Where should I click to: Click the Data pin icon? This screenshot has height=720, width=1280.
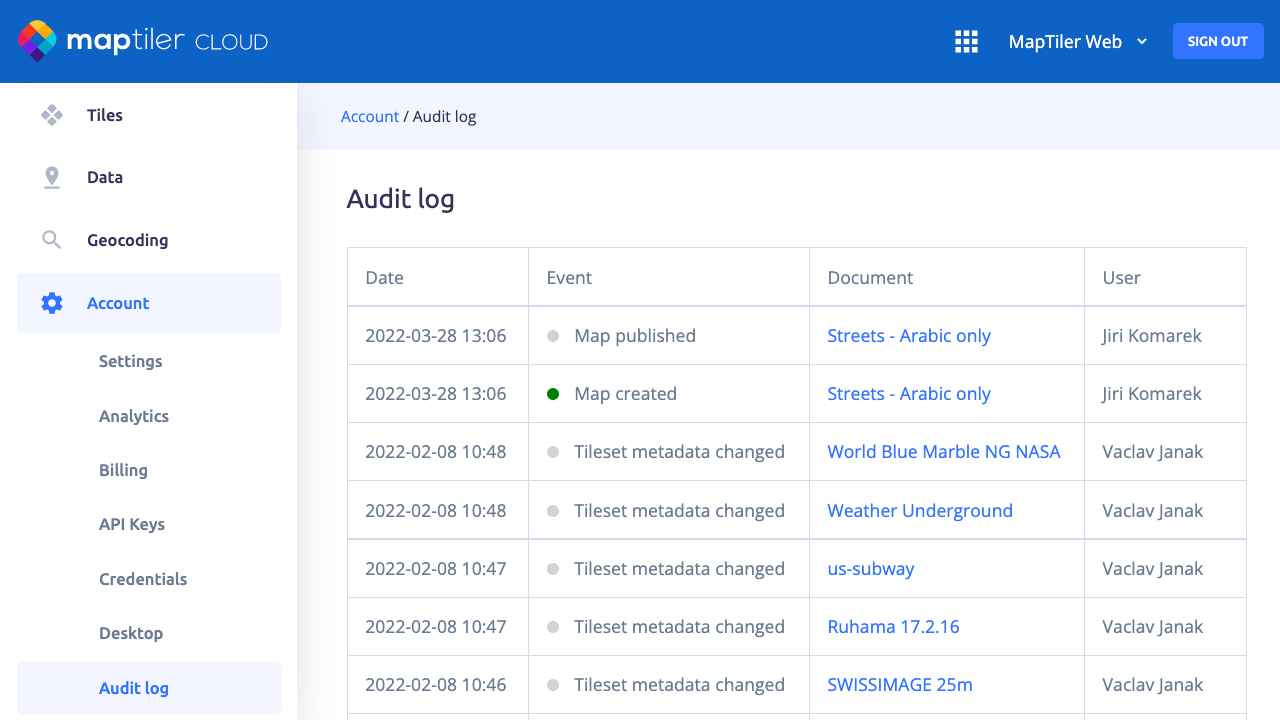coord(52,177)
